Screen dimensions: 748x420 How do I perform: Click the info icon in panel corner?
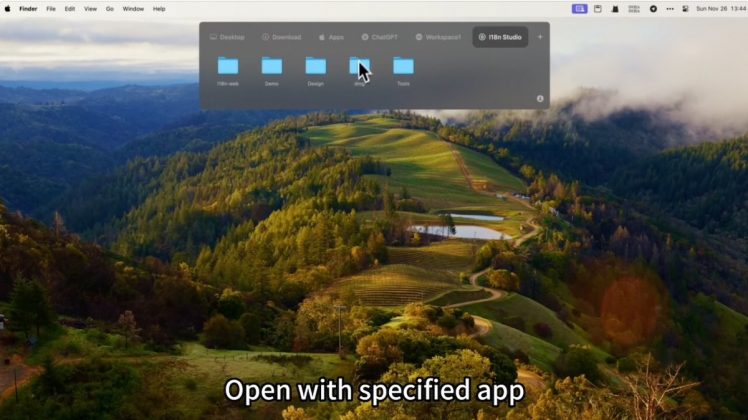540,98
